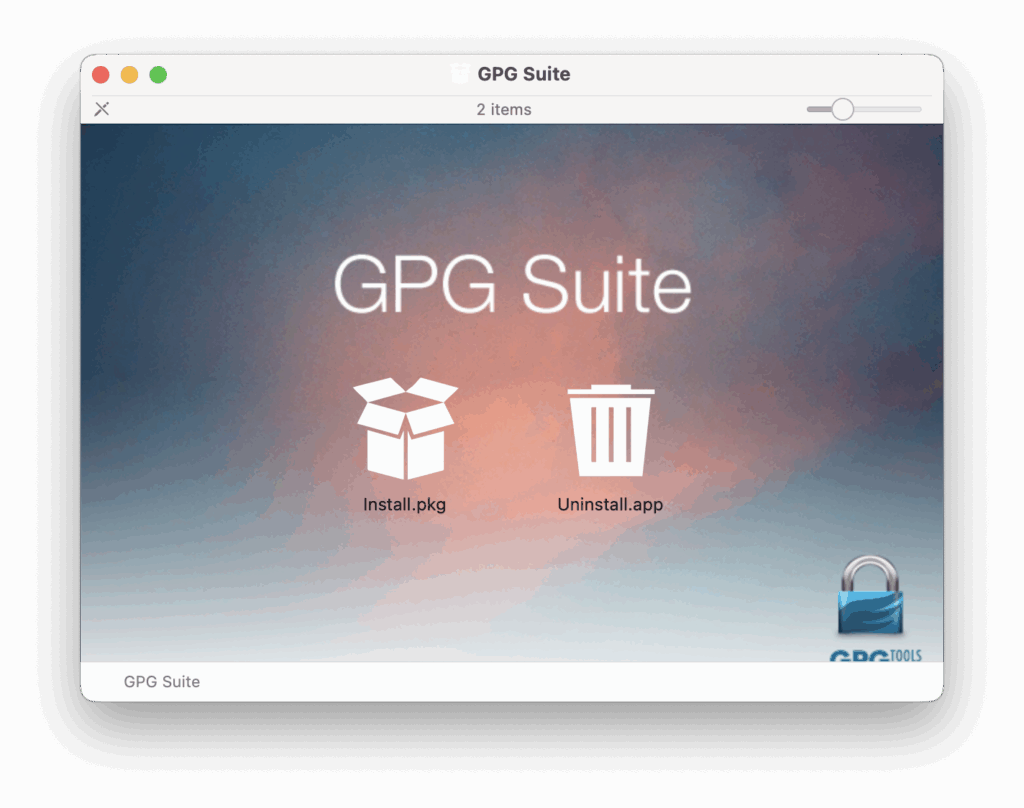Click the GPG Suite window title text
Image resolution: width=1024 pixels, height=808 pixels.
tap(524, 74)
